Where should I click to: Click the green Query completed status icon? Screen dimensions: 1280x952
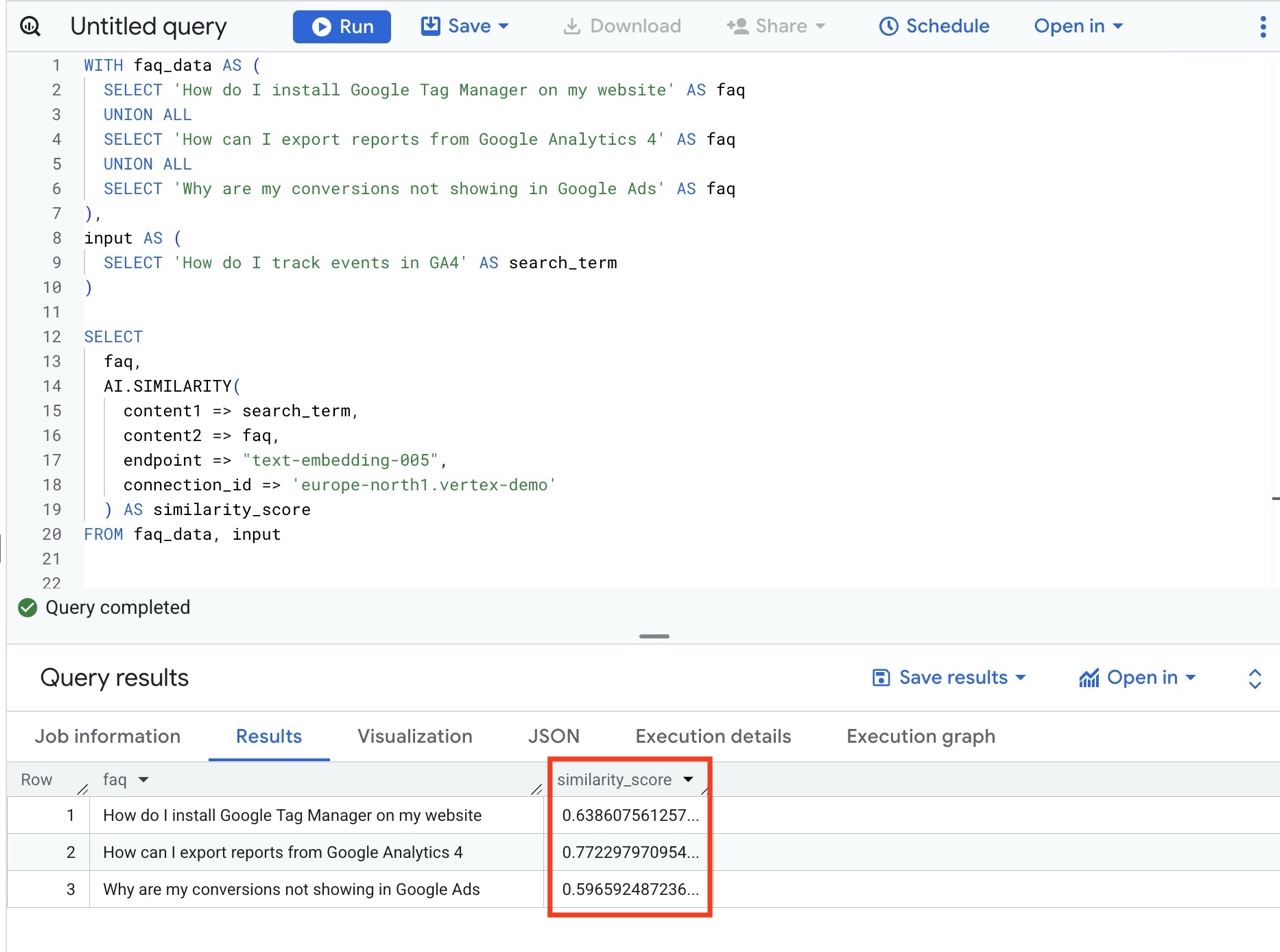click(28, 607)
